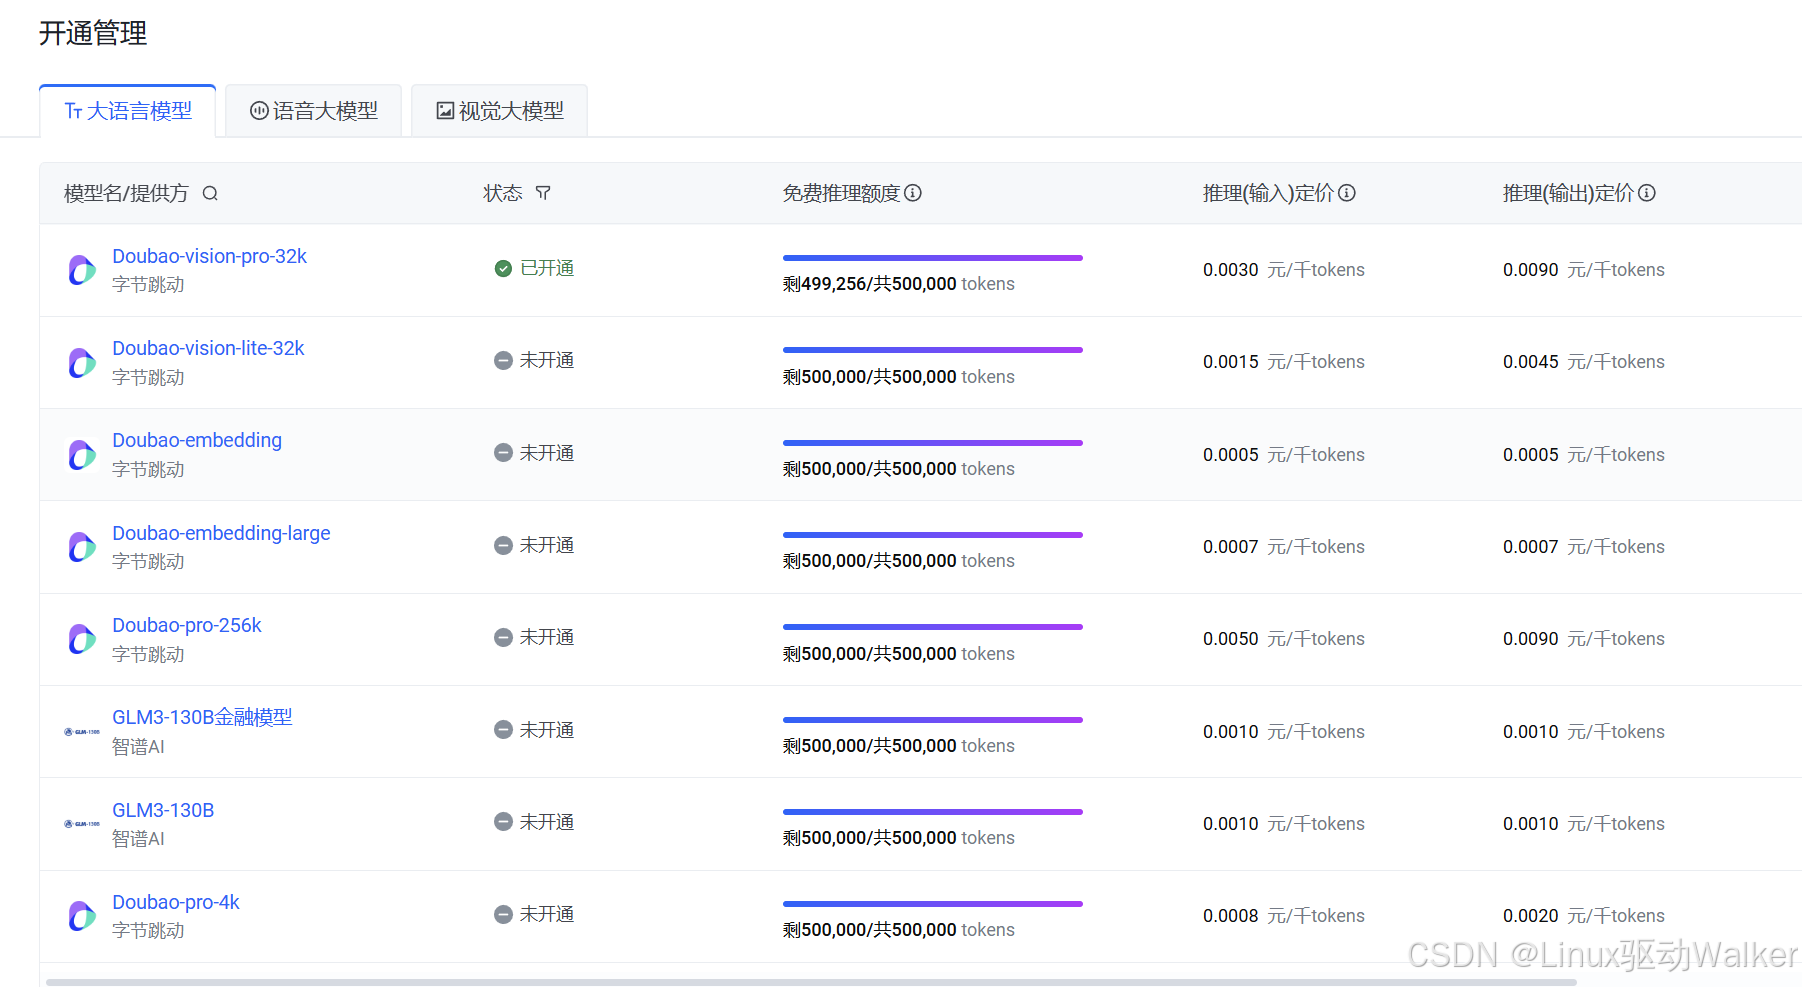Click the 剩499,256/共500,000 tokens quota text
Image resolution: width=1802 pixels, height=987 pixels.
899,284
